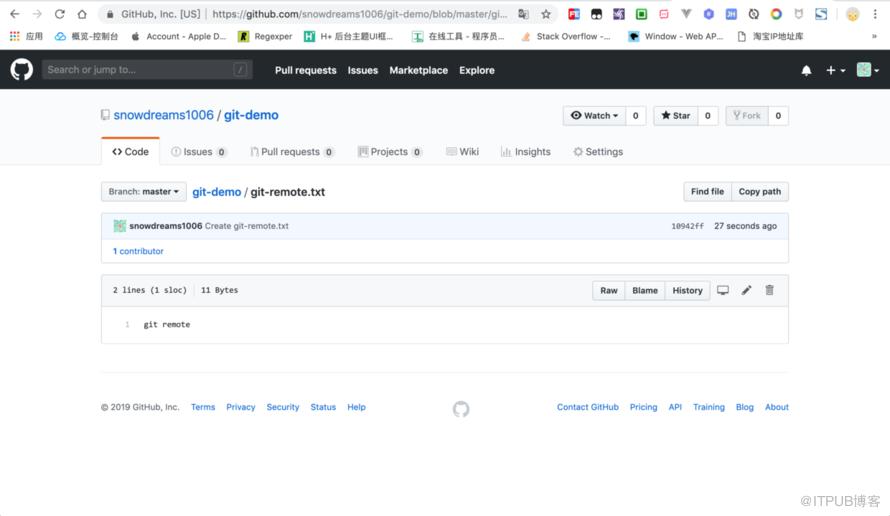
Task: Click the Fork button
Action: 746,116
